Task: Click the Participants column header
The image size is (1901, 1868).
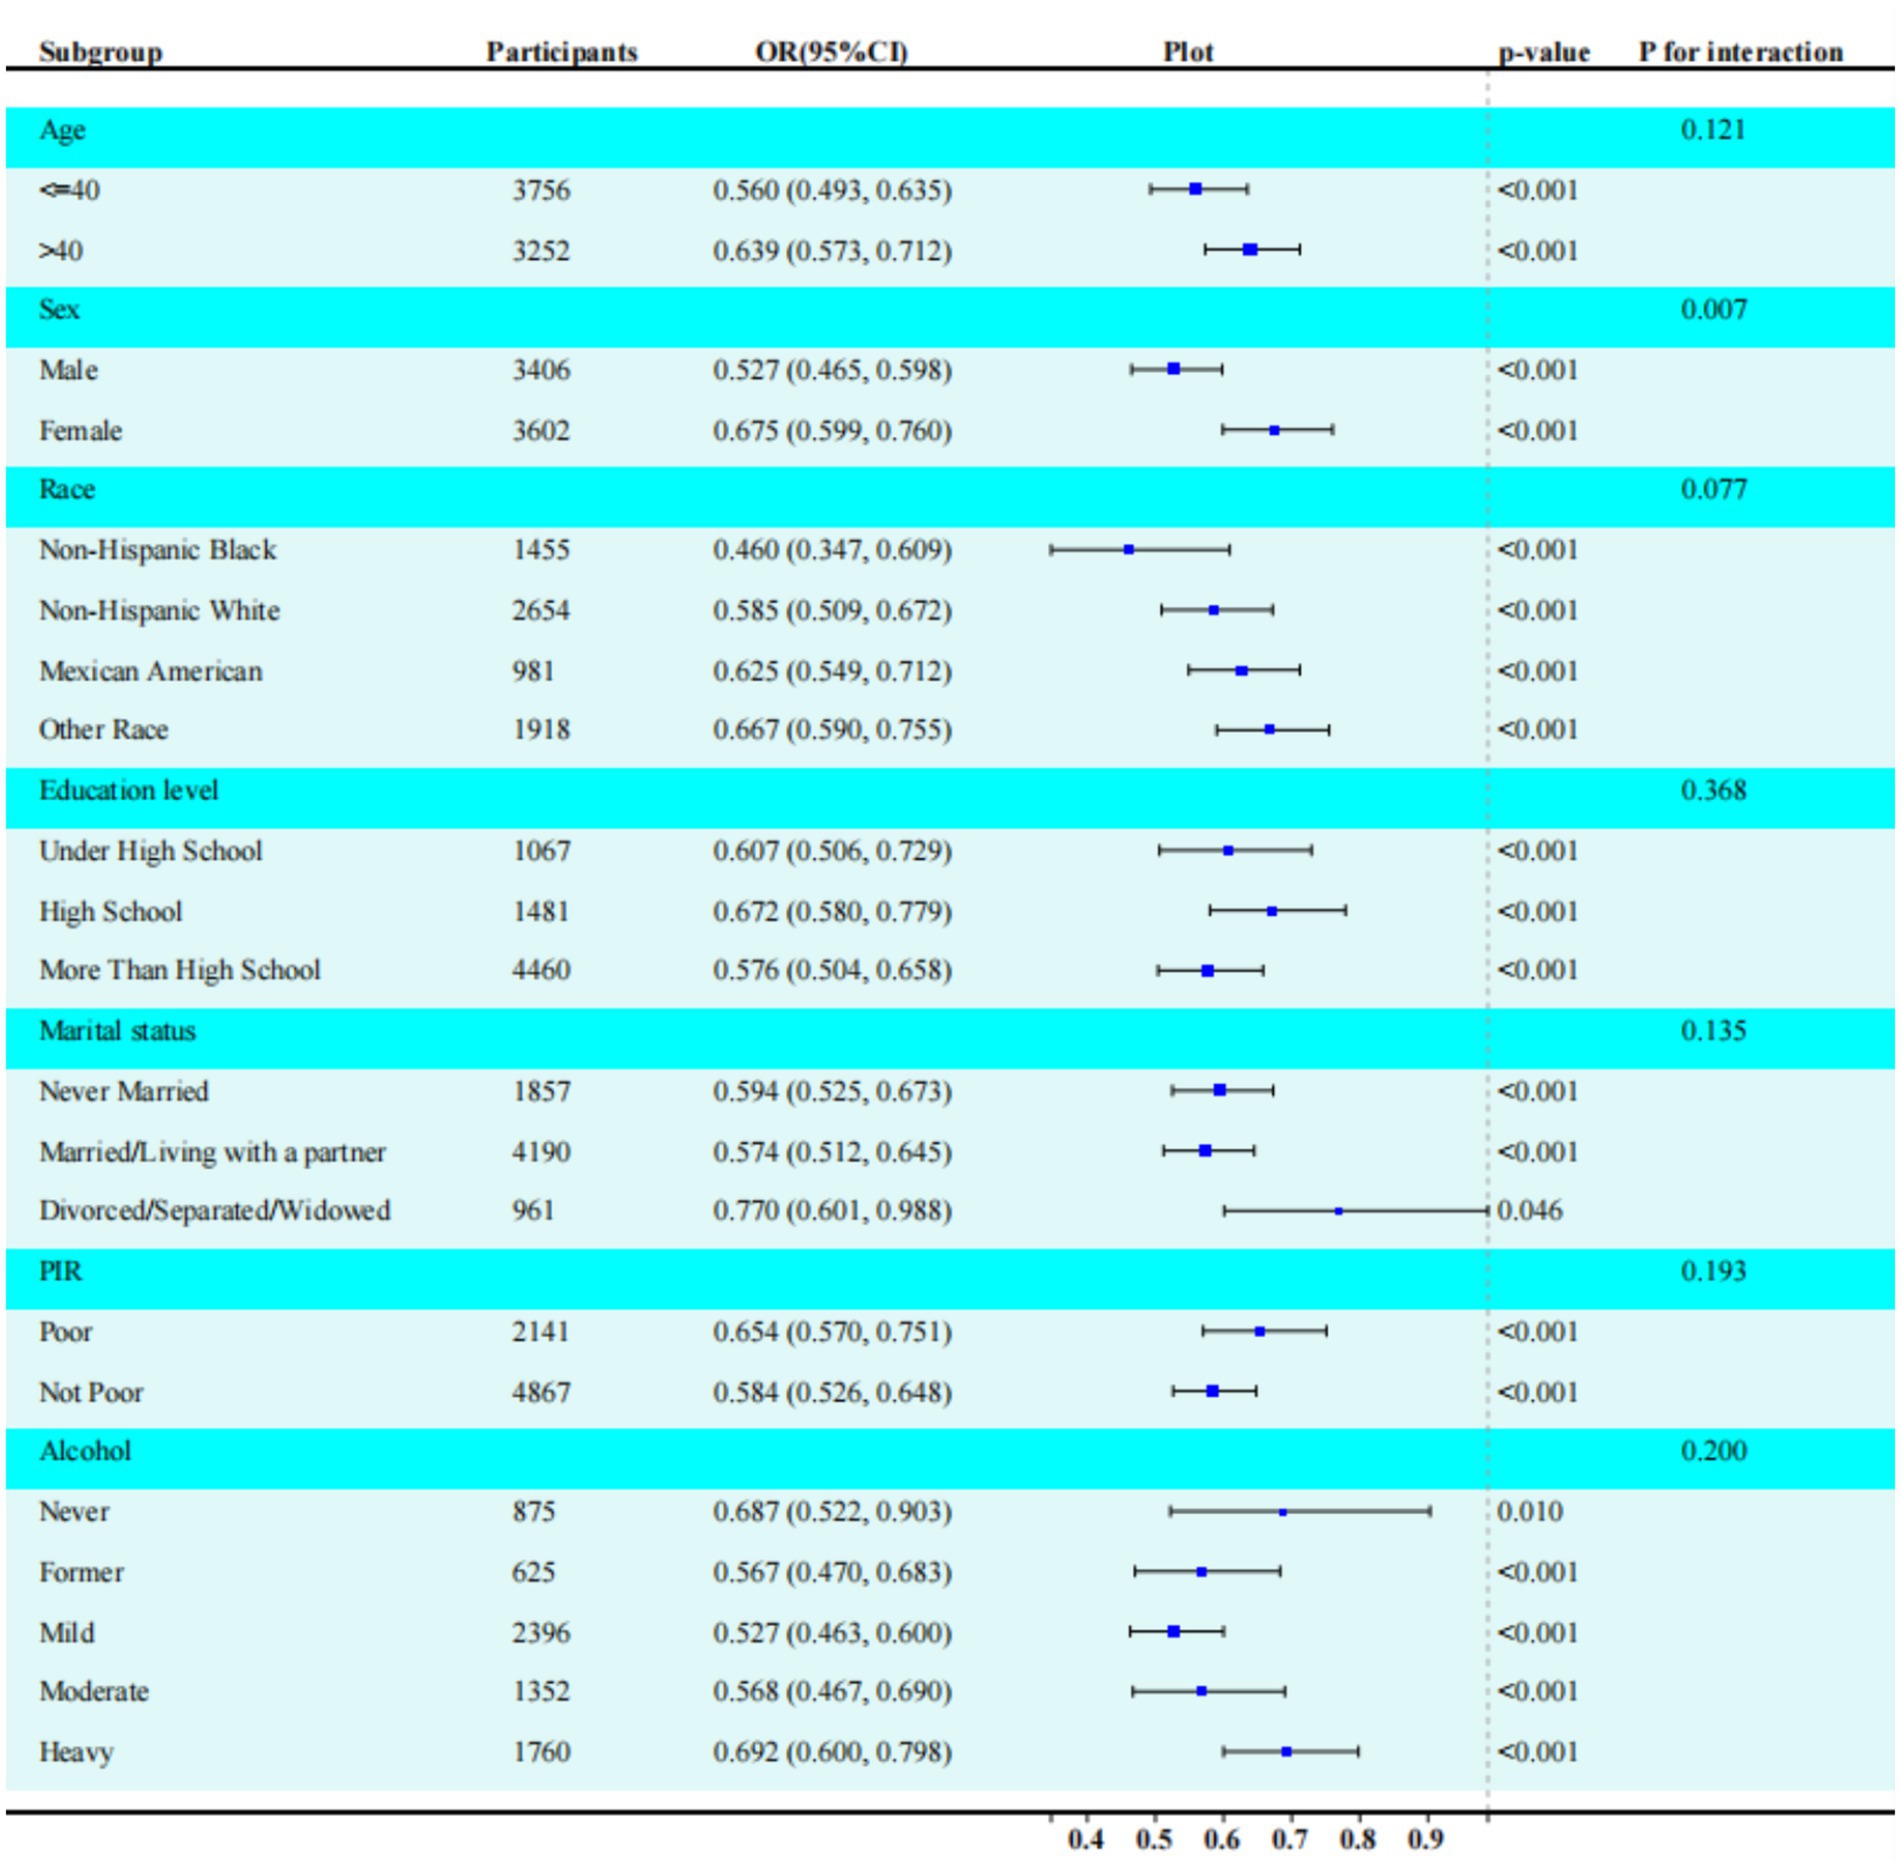Action: coord(561,52)
